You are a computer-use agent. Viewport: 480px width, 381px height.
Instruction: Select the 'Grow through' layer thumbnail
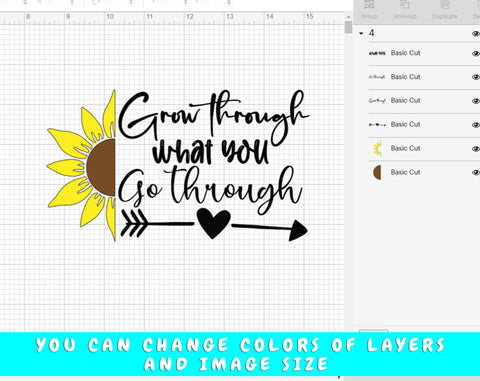click(x=377, y=101)
